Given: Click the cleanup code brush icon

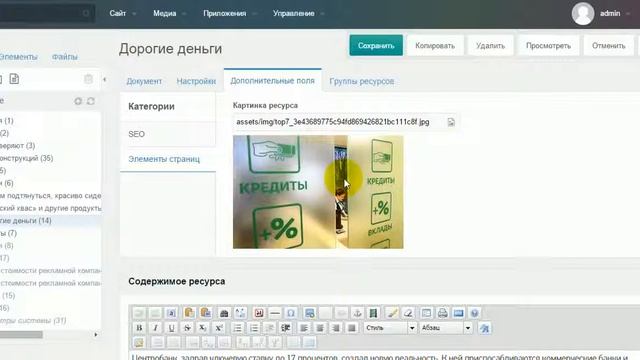Looking at the screenshot, I should click(x=392, y=313).
